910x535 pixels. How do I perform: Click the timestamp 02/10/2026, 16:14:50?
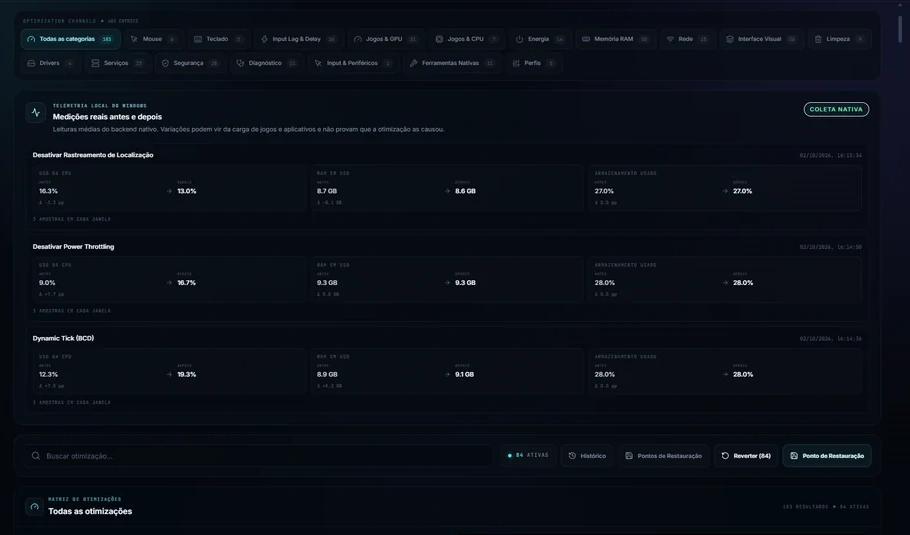pyautogui.click(x=830, y=247)
